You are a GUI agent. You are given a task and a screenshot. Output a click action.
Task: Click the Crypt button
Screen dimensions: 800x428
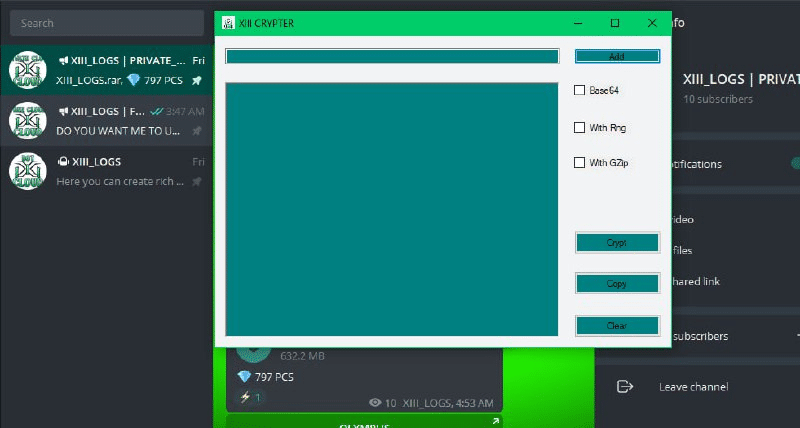[x=617, y=243]
